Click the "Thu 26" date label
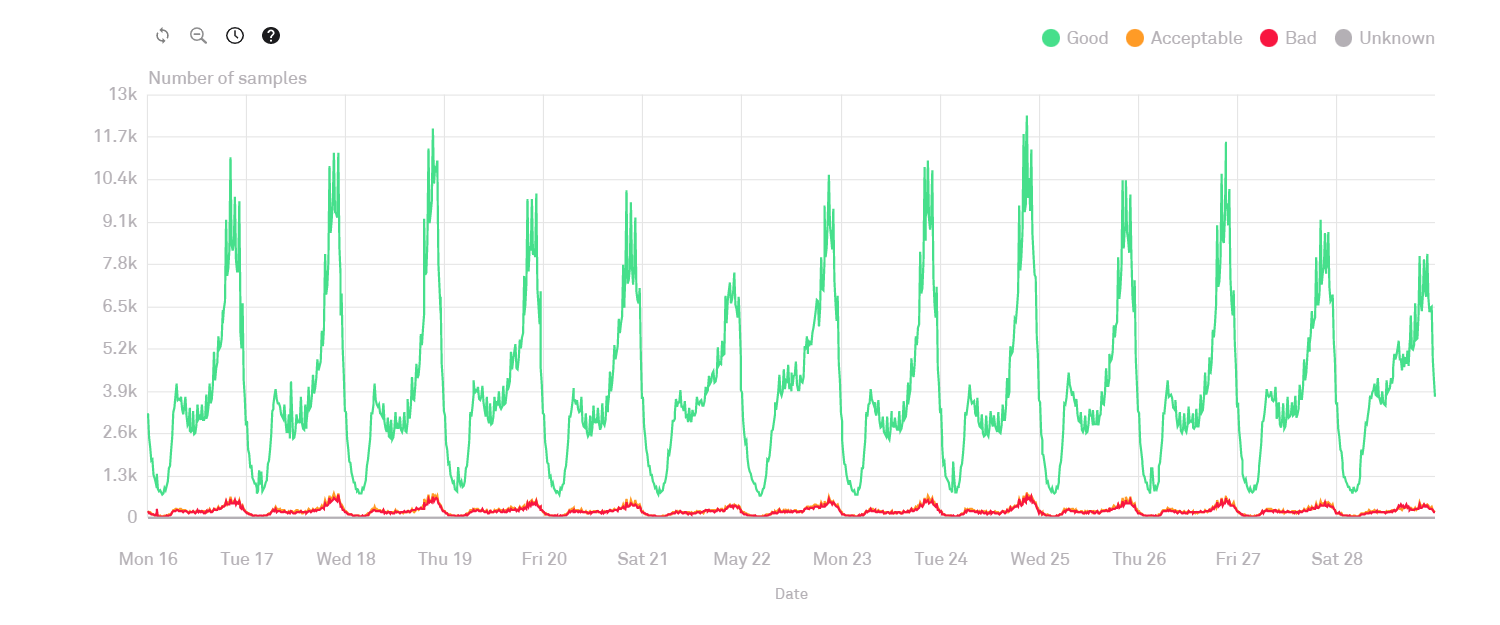 tap(1139, 559)
